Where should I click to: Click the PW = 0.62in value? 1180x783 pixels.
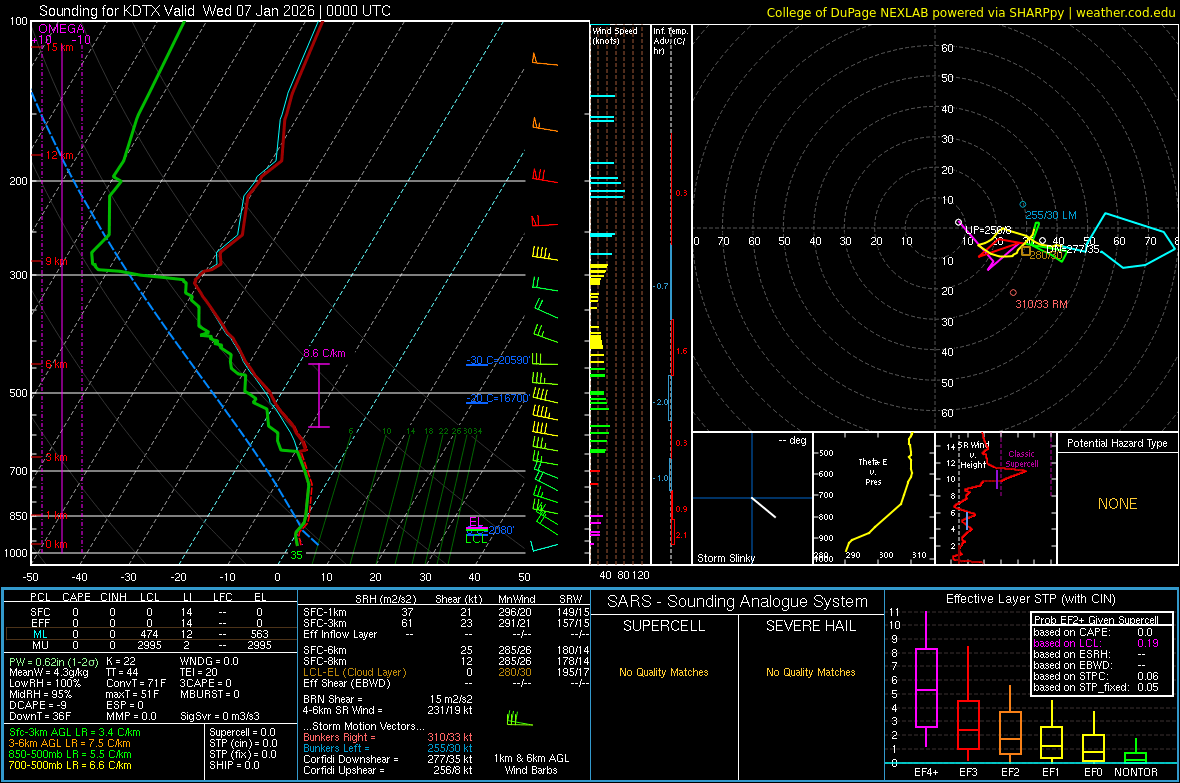55,661
